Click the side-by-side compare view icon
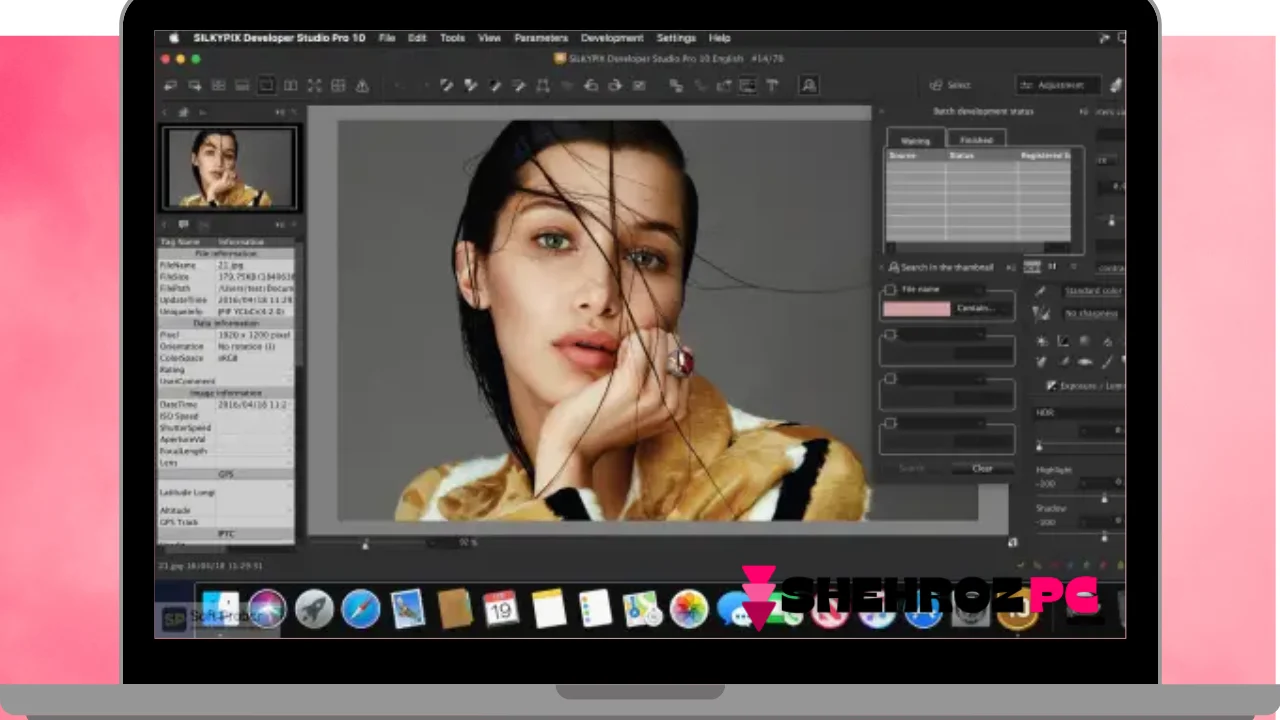Screen dimensions: 1280x720 (x=290, y=86)
